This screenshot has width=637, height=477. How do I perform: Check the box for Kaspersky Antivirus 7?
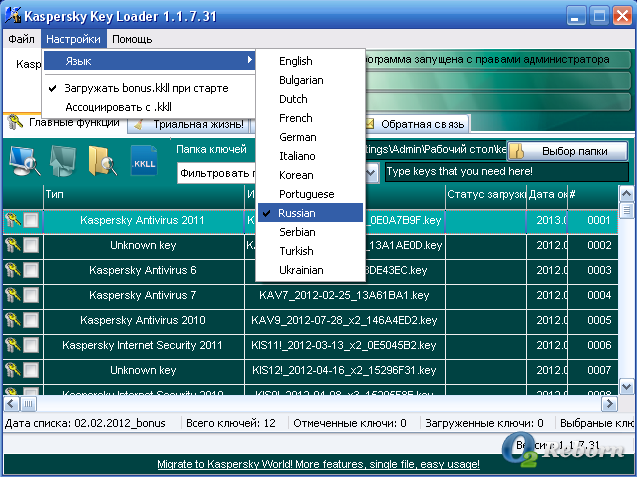31,295
